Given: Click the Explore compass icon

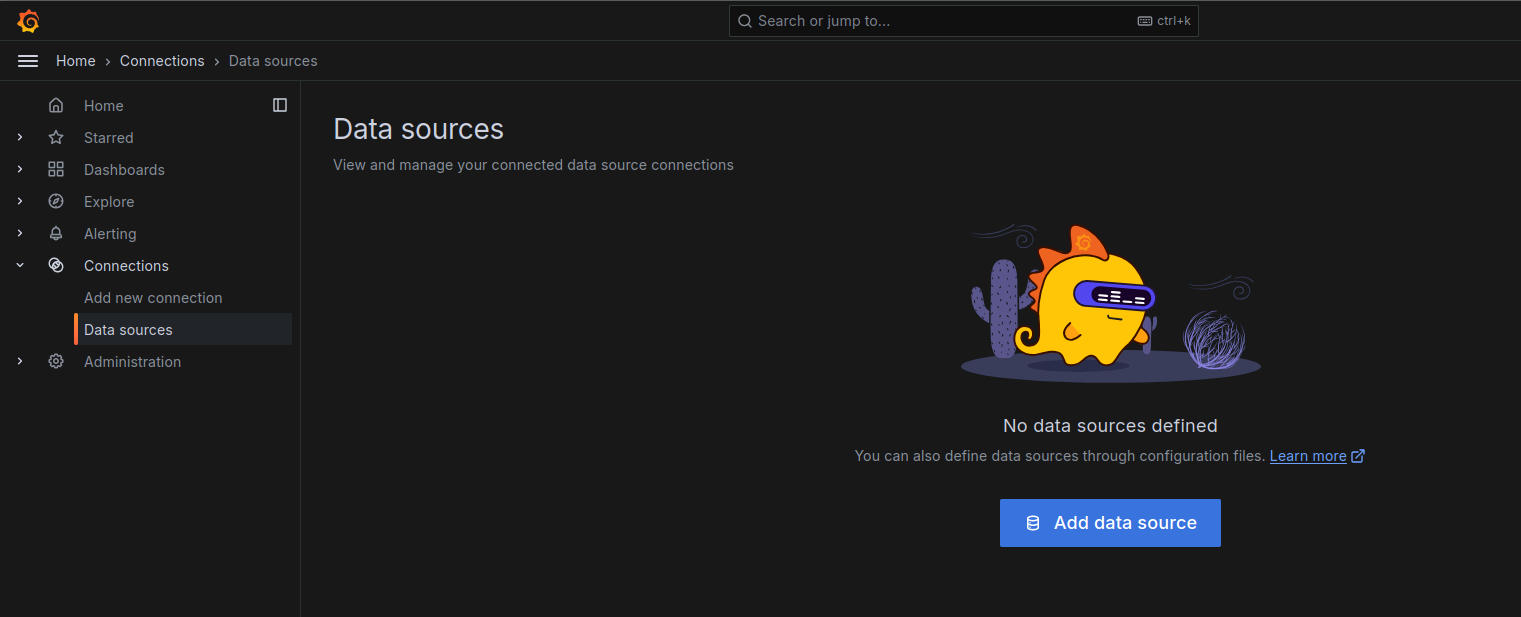Looking at the screenshot, I should pos(56,202).
